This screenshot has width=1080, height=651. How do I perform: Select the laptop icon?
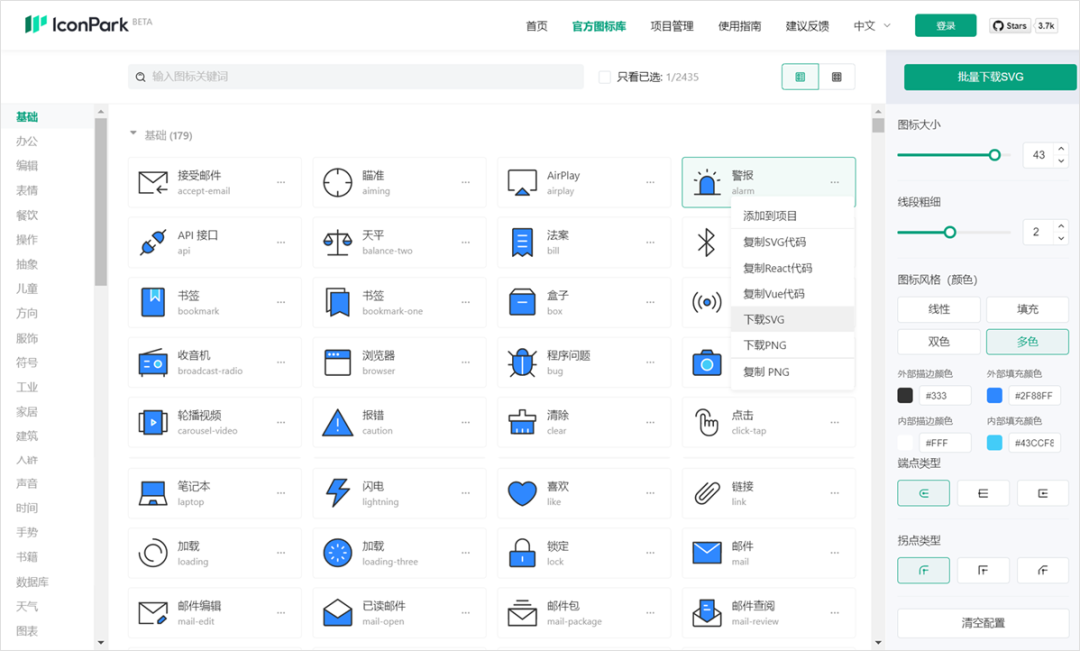tap(153, 493)
